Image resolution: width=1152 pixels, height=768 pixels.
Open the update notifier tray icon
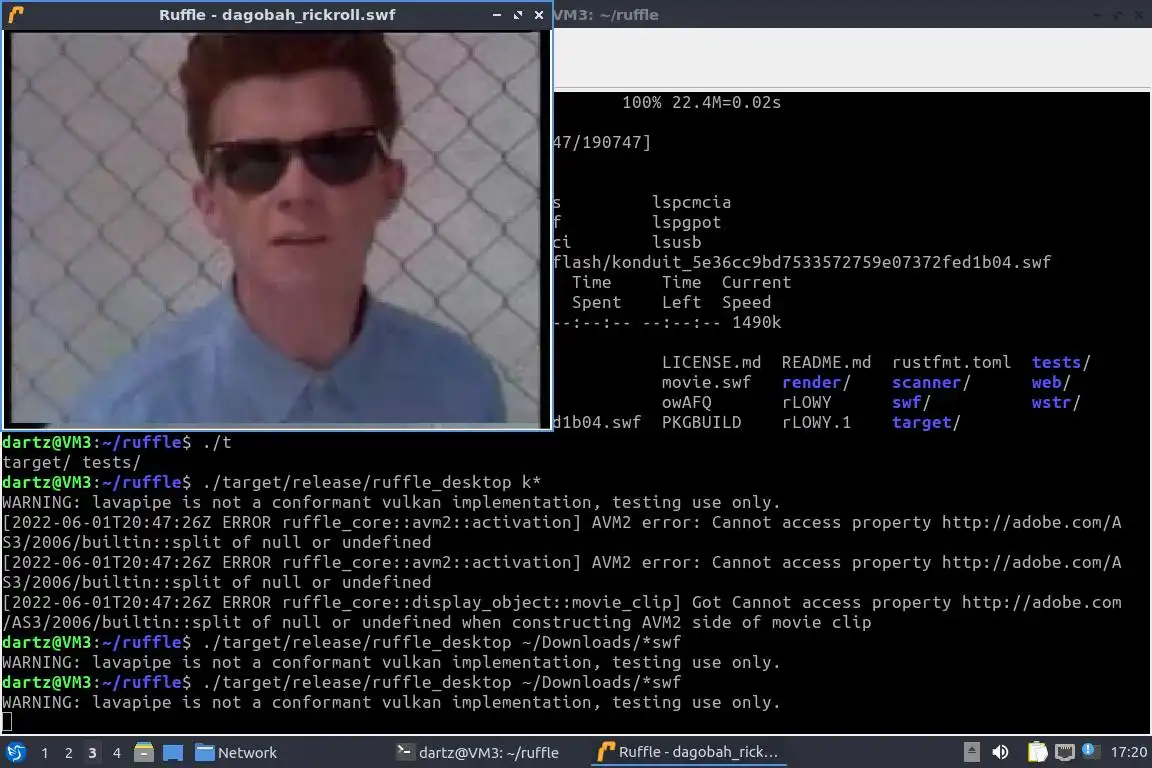(1090, 751)
